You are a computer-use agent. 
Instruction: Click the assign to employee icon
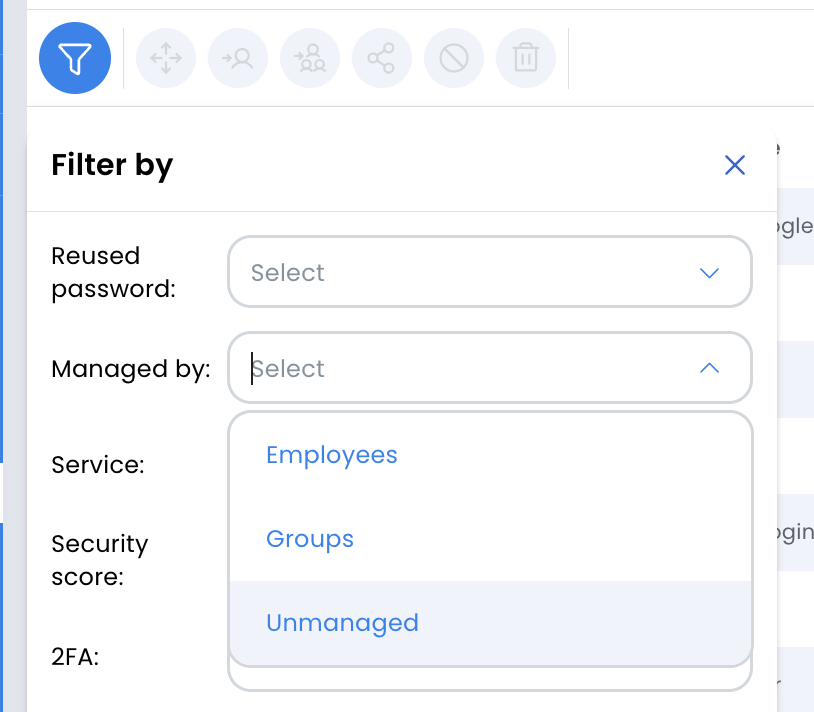tap(238, 58)
